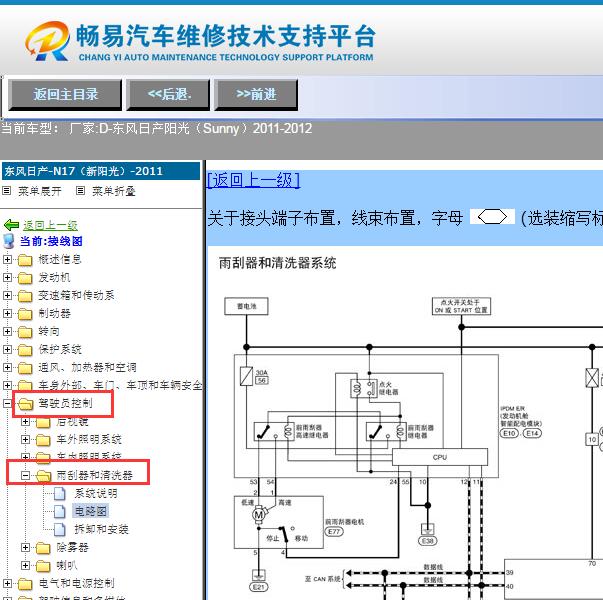
Task: Click the open folder icon for 驾驶员控制
Action: coord(25,404)
